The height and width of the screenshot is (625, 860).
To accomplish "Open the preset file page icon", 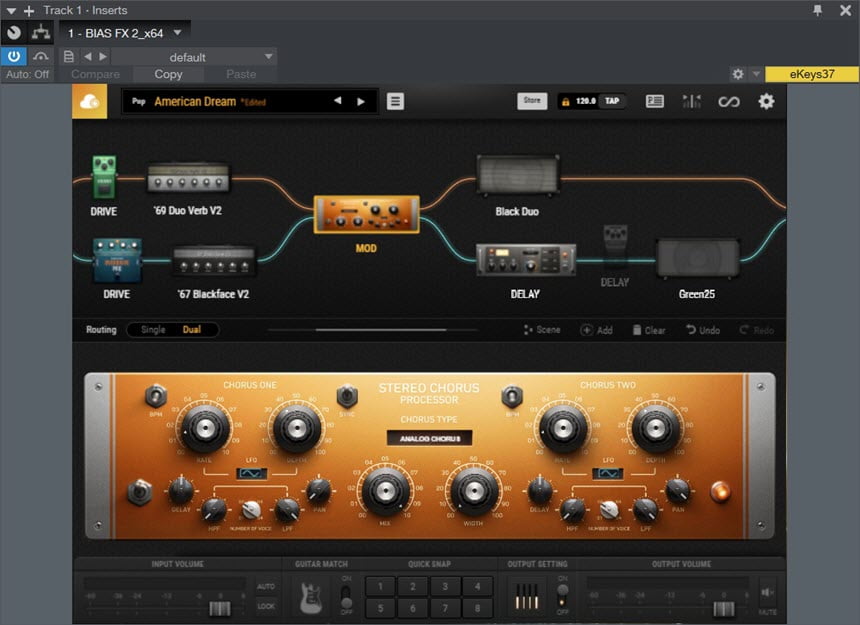I will (x=69, y=56).
